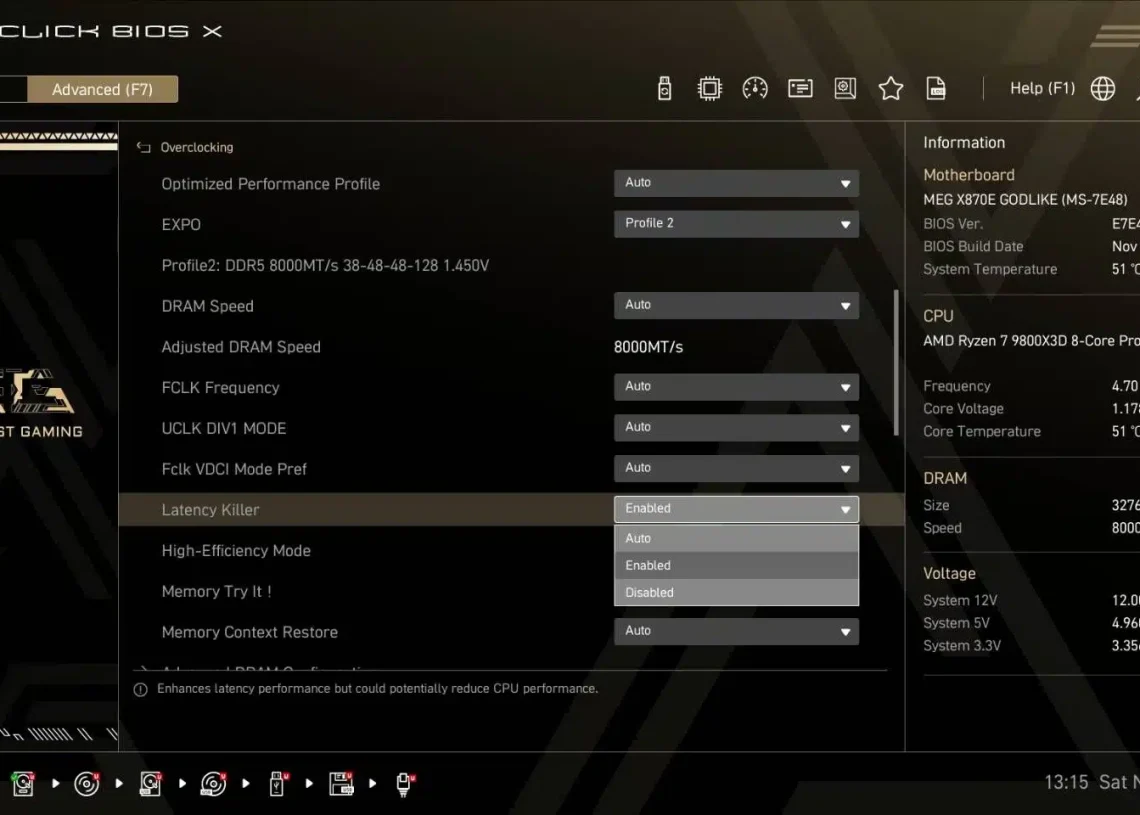Screen dimensions: 1140x815
Task: Open Help (F1)
Action: 1042,89
